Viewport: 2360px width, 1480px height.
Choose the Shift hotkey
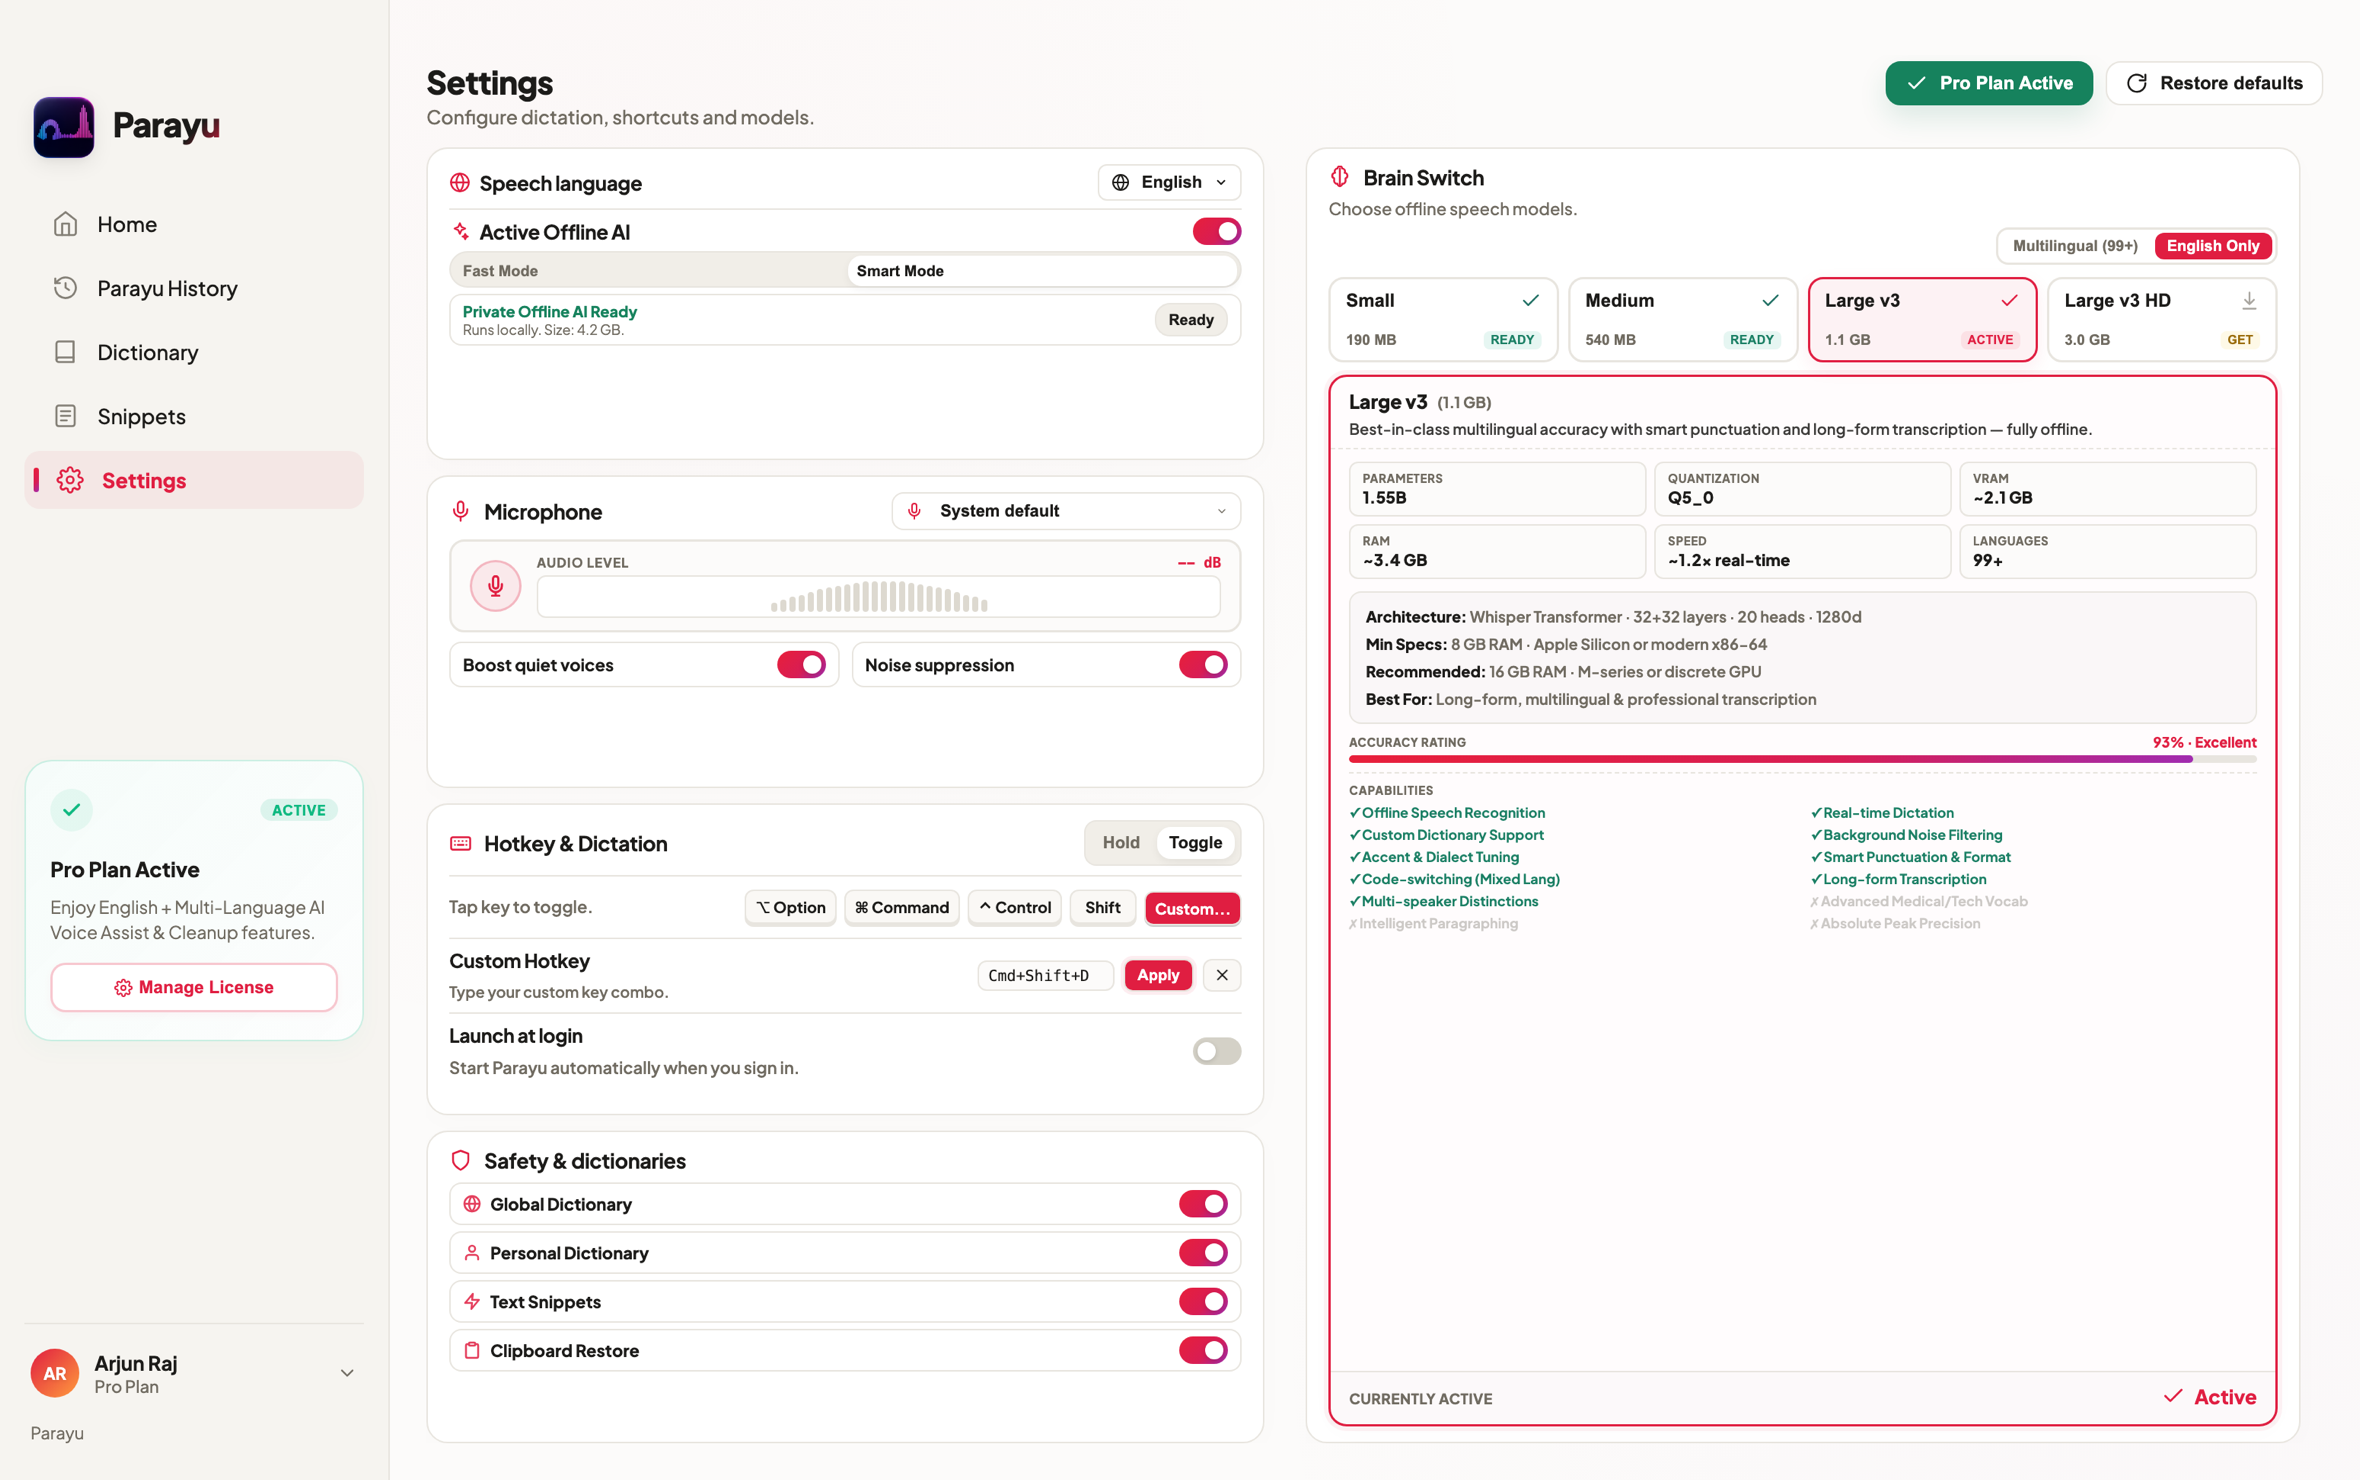tap(1103, 908)
